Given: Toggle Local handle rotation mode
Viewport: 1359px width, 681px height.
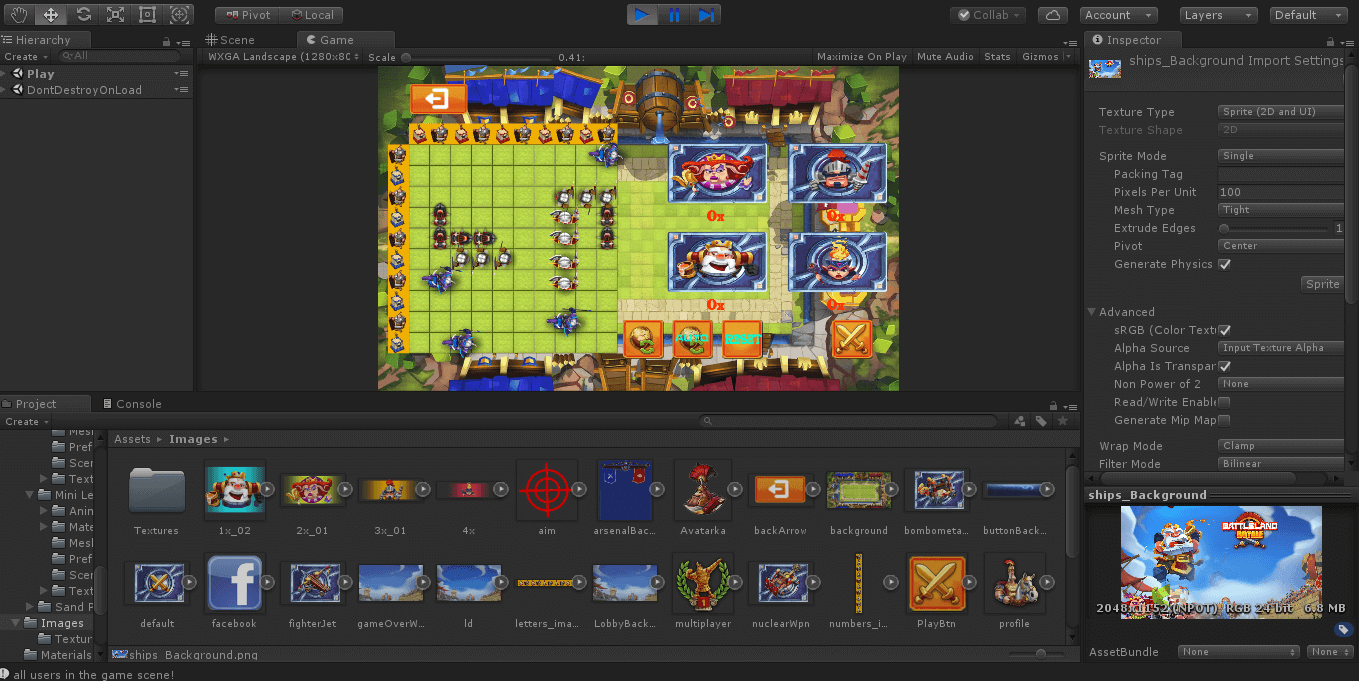Looking at the screenshot, I should pyautogui.click(x=311, y=15).
